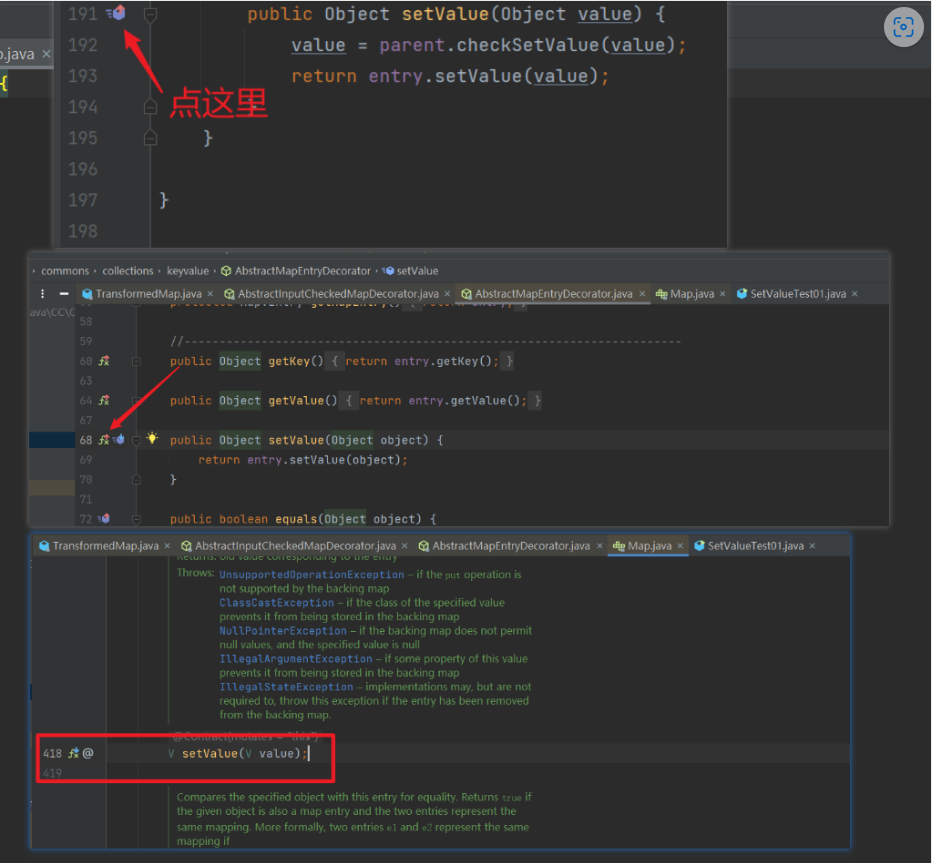
Task: Click line number 198 in the gutter
Action: pyautogui.click(x=83, y=231)
